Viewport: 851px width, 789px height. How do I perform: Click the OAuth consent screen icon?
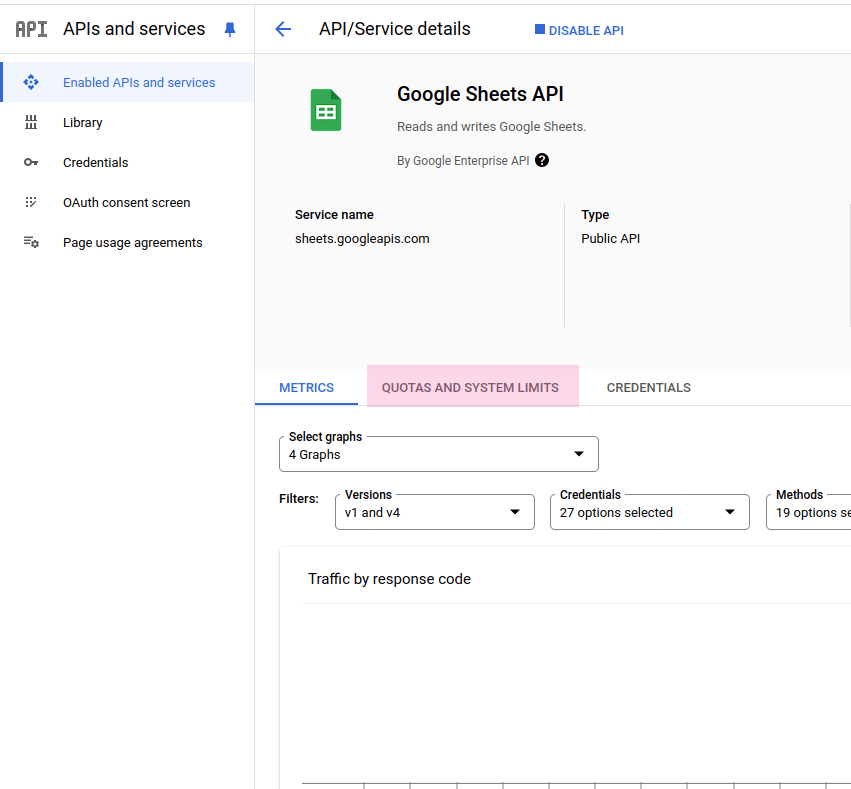point(31,202)
